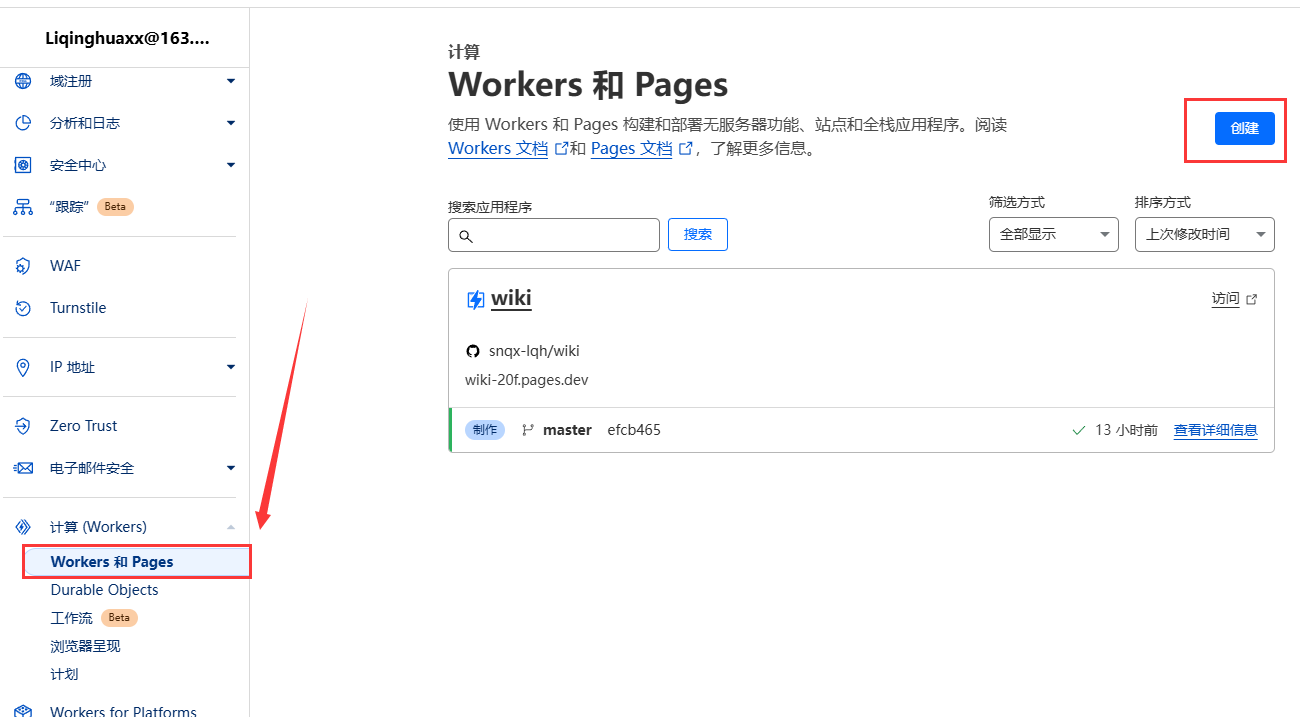Click 查看详细信息 link for wiki deployment
Screen dimensions: 1300x717
coord(1215,430)
